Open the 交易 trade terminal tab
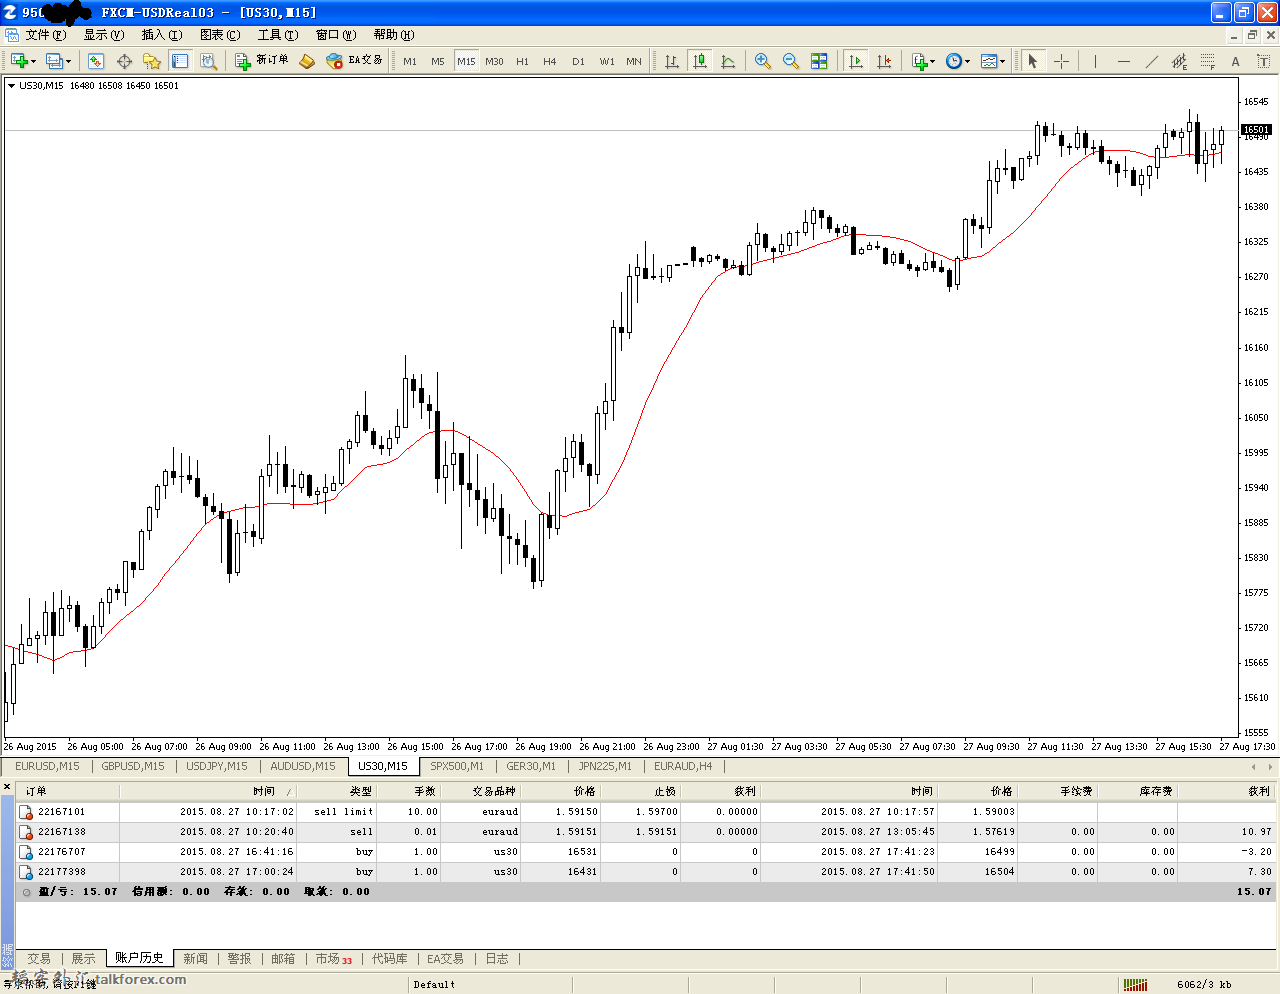This screenshot has height=994, width=1280. pyautogui.click(x=39, y=958)
